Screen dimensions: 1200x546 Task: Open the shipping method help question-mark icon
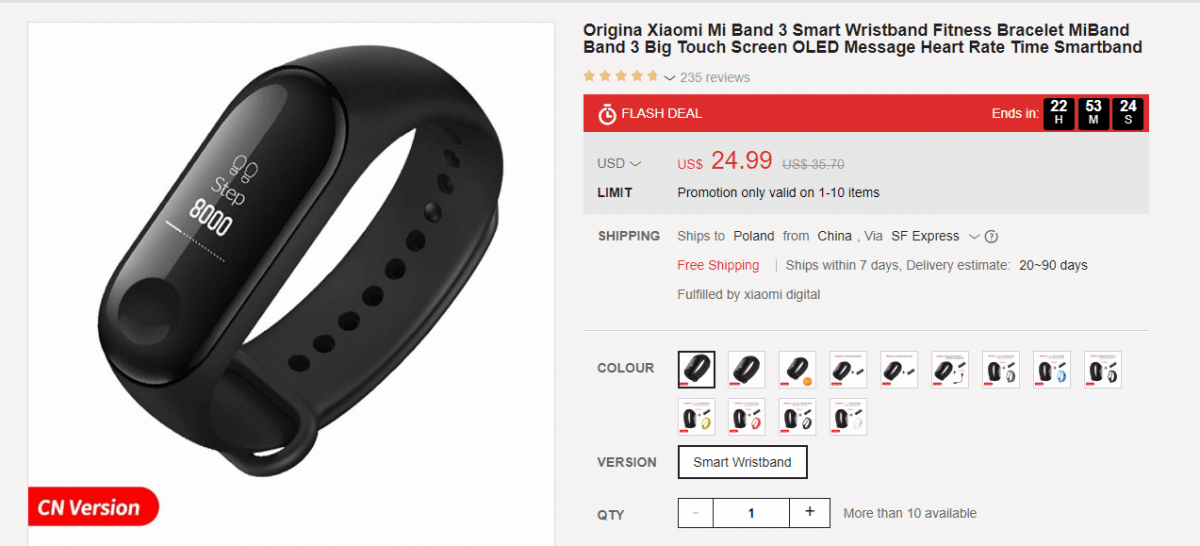991,237
